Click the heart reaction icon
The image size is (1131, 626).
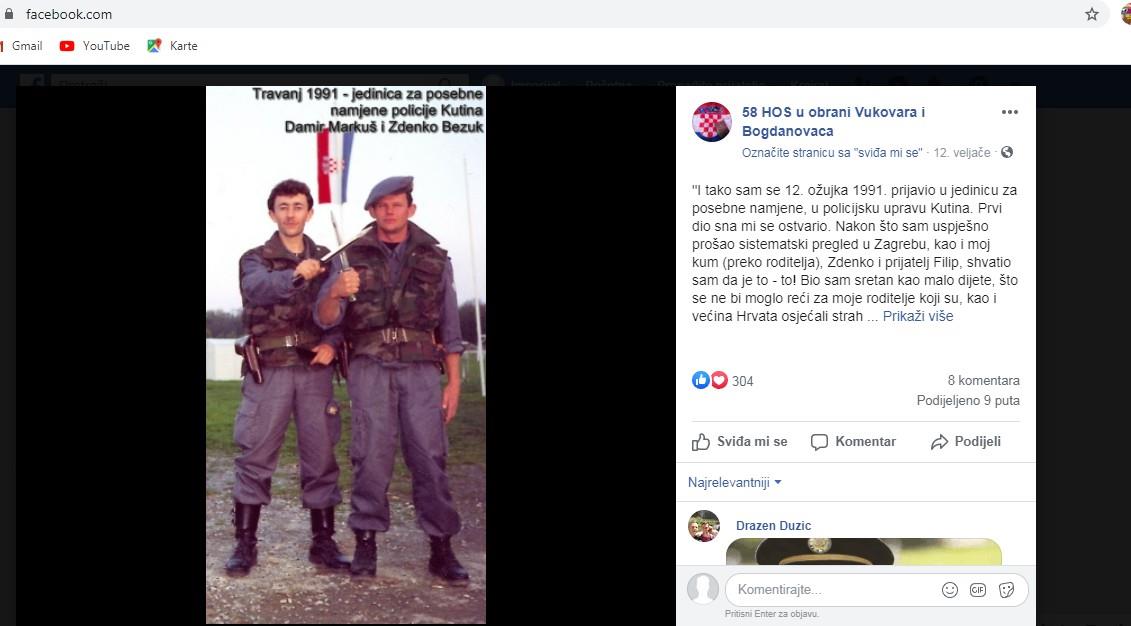click(719, 380)
